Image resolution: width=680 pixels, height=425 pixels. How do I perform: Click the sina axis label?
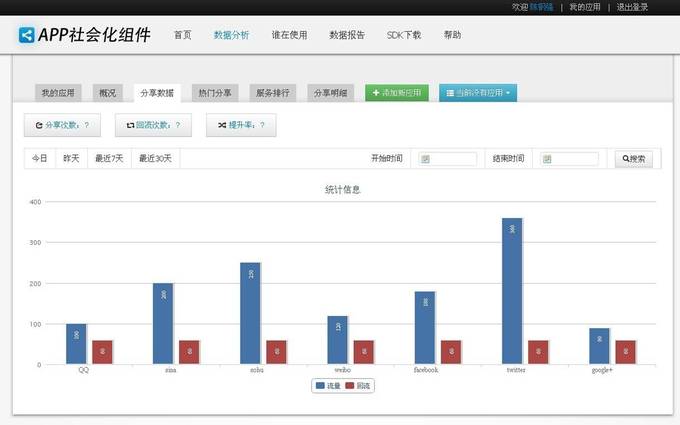171,370
